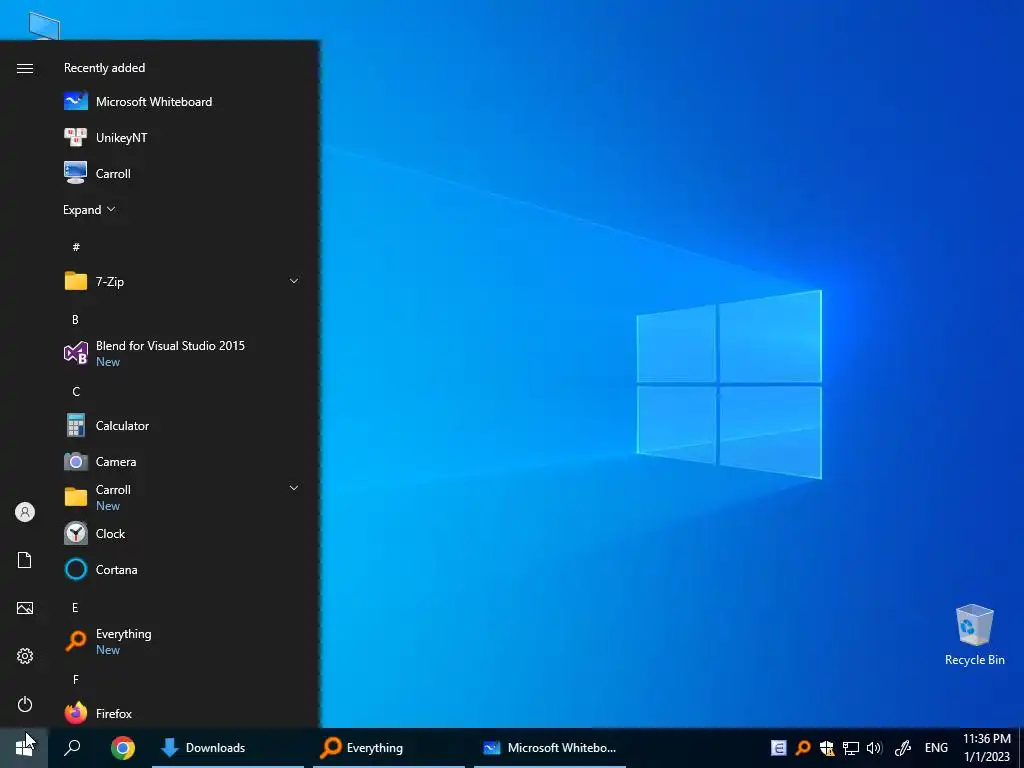The height and width of the screenshot is (768, 1024).
Task: Jump to the '#' letter index
Action: pyautogui.click(x=76, y=247)
